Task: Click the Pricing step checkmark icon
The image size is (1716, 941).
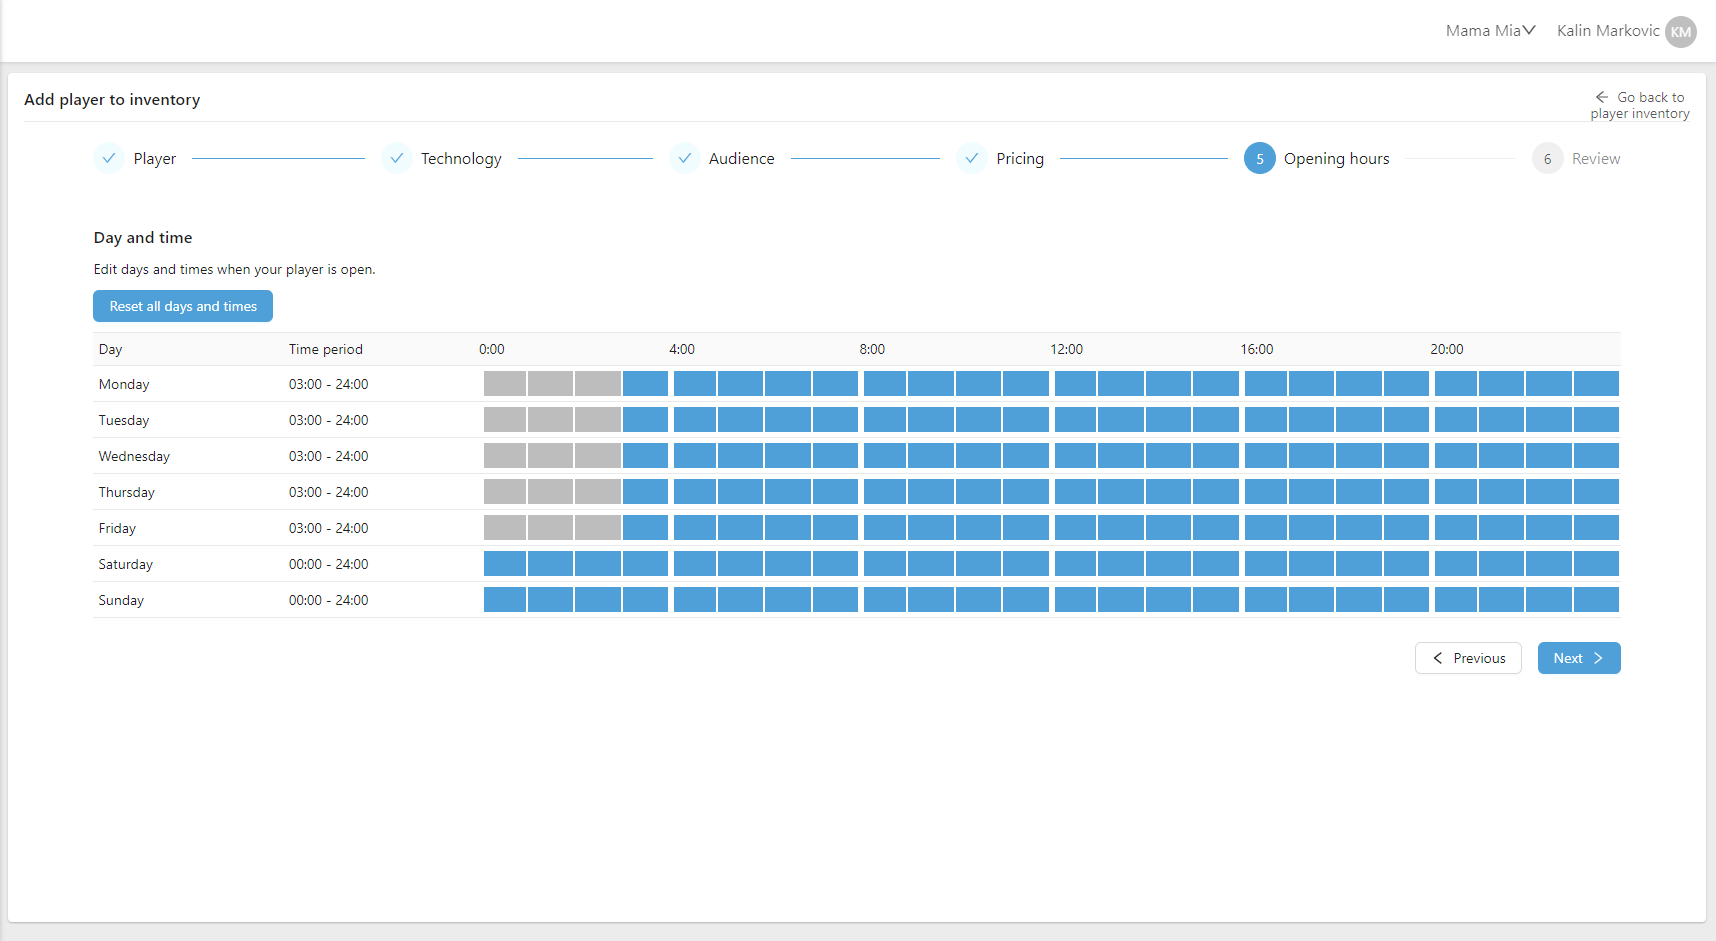Action: [x=972, y=158]
